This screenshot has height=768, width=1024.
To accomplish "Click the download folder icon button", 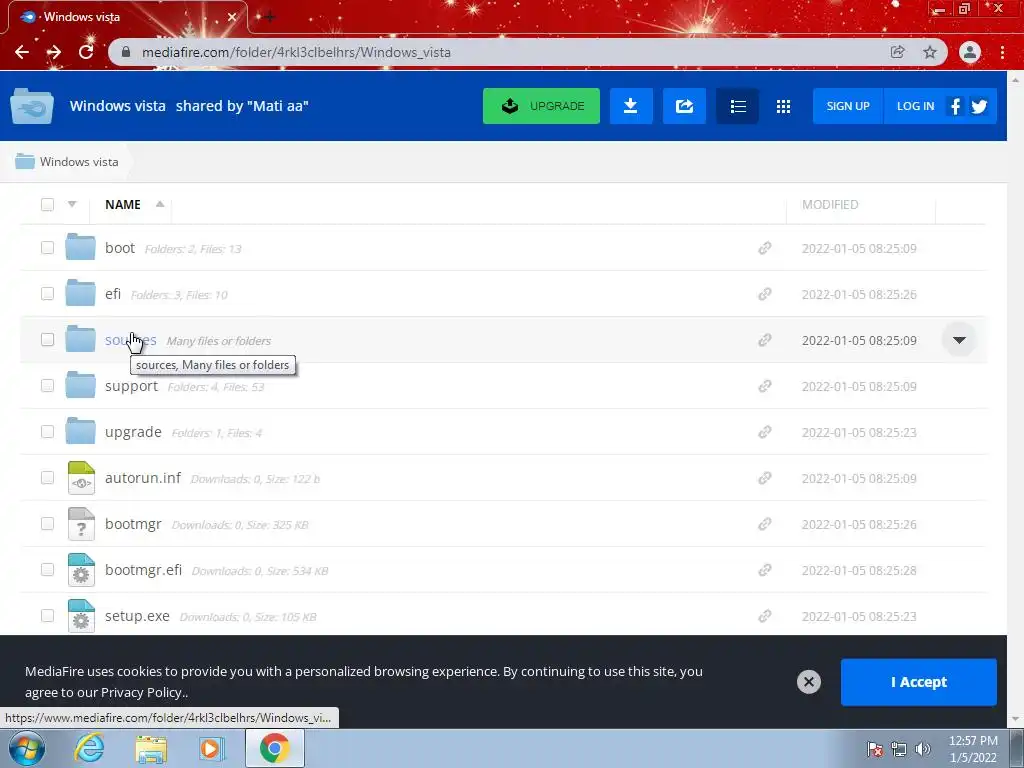I will click(x=631, y=106).
